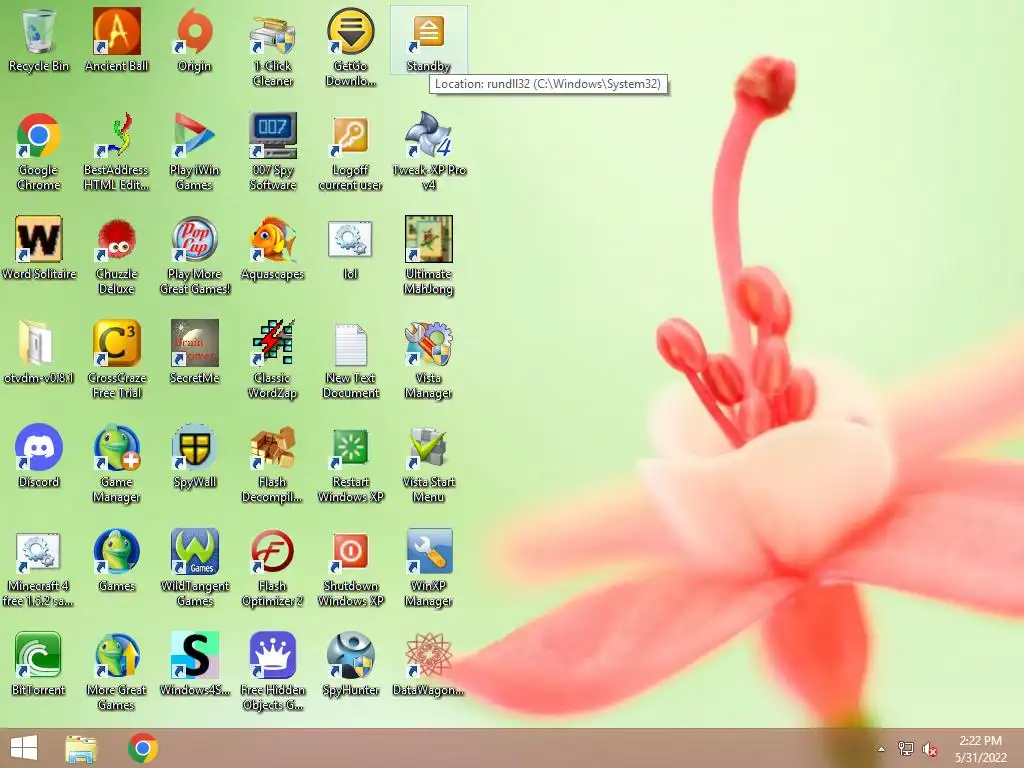Screen dimensions: 1024x768
Task: Select the otvdm-v0.8.1 folder
Action: [x=39, y=343]
